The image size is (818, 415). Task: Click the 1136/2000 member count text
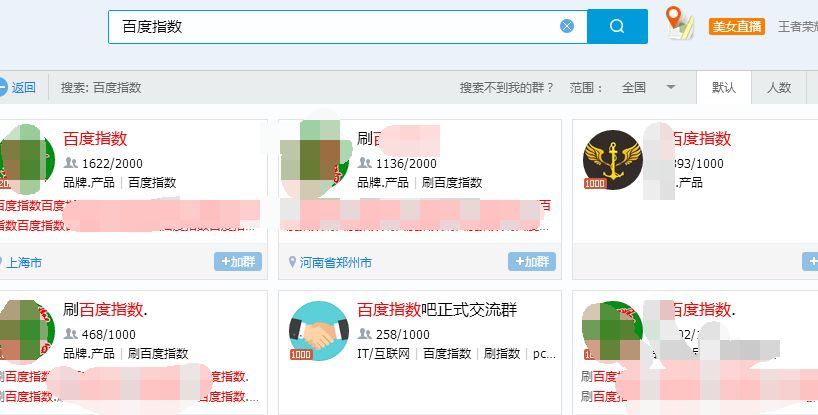(406, 164)
